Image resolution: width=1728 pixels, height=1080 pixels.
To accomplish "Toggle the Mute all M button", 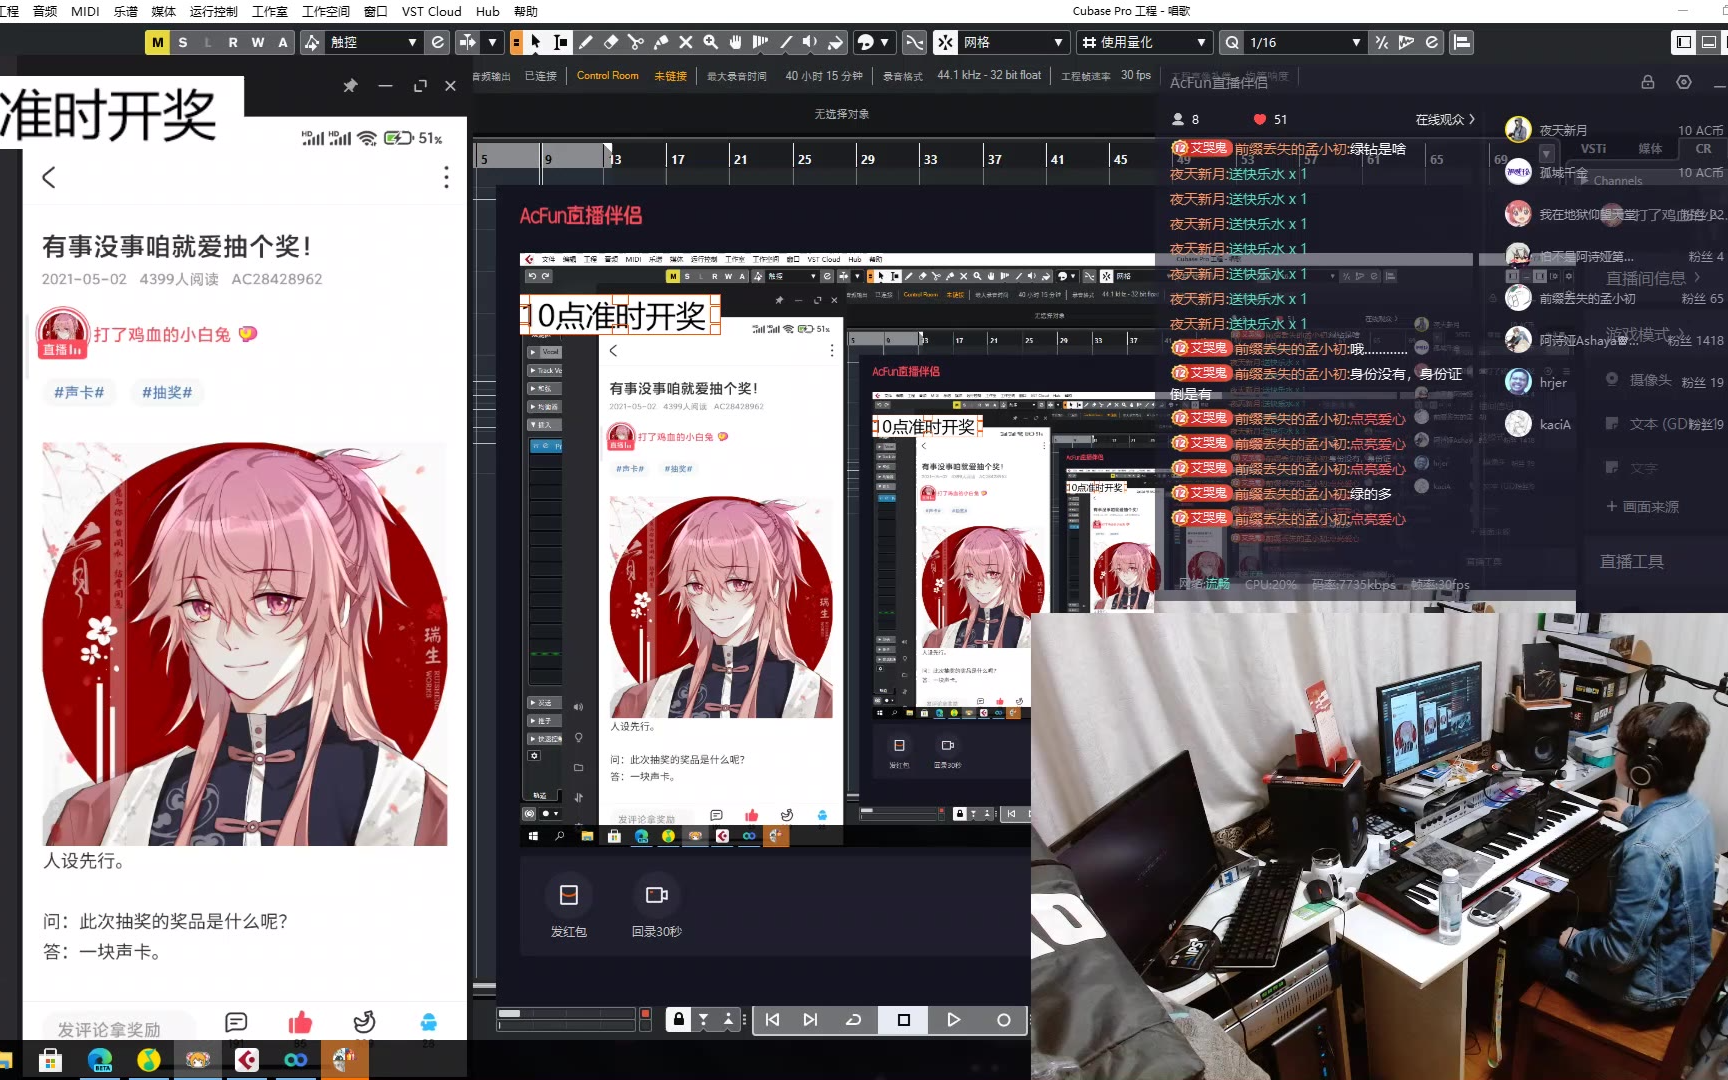I will [158, 42].
